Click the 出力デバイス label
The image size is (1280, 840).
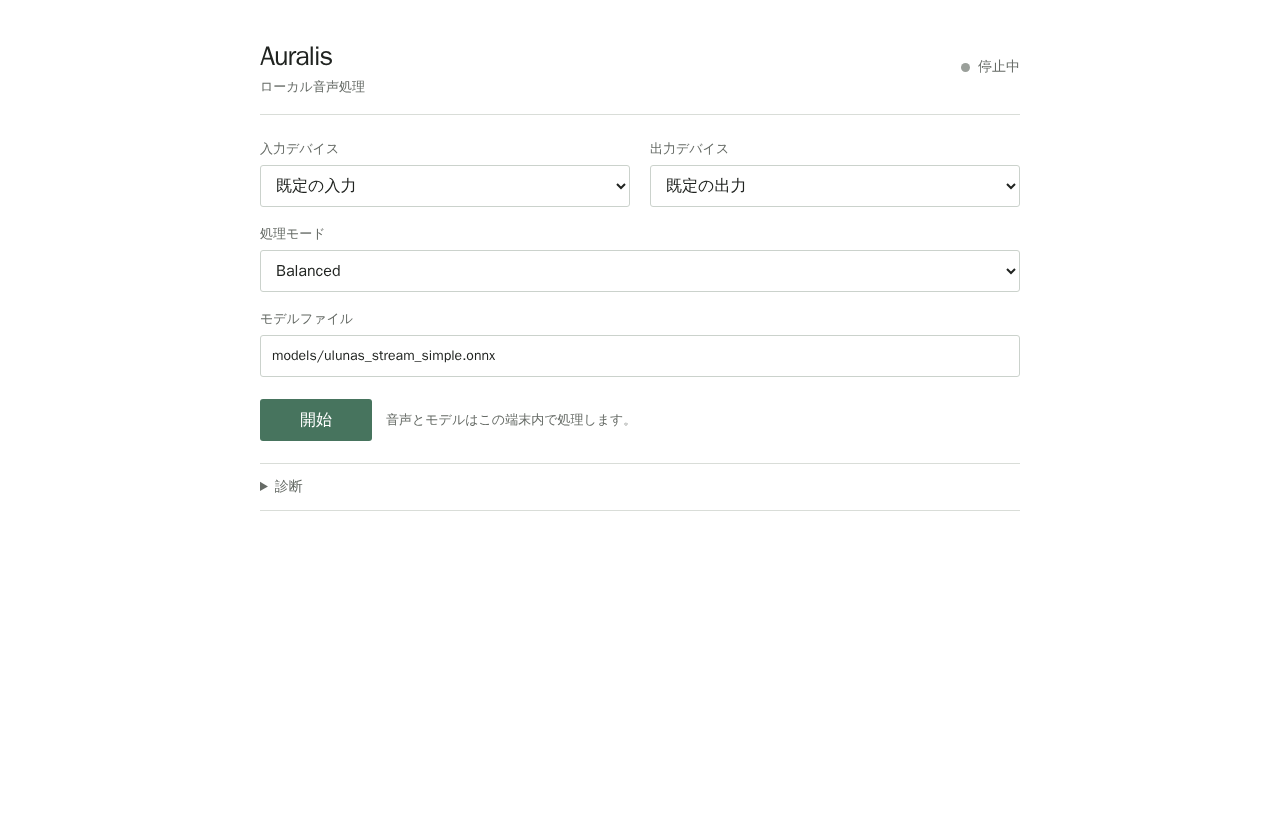[x=689, y=149]
